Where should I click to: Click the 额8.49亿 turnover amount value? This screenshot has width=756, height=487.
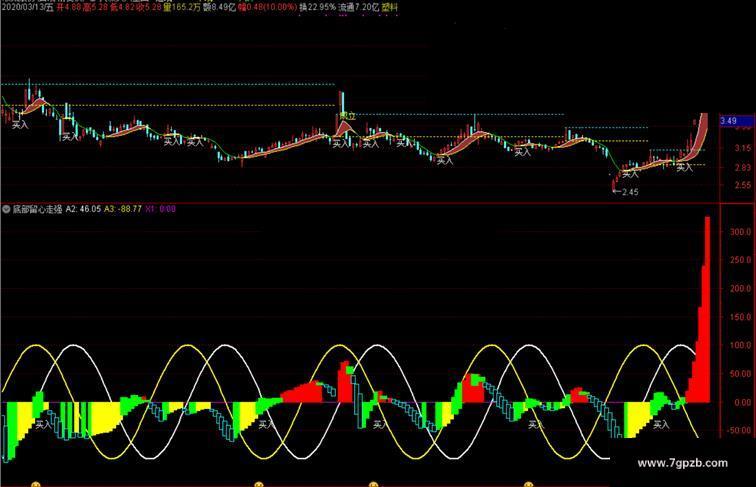pyautogui.click(x=219, y=7)
